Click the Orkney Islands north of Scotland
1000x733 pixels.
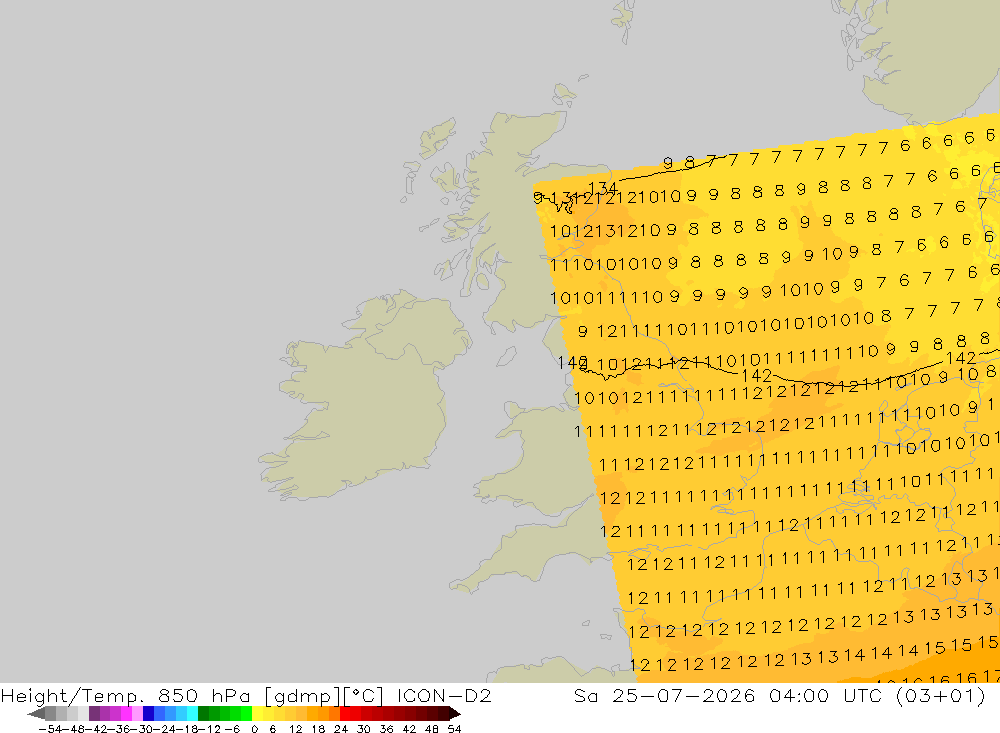(564, 96)
